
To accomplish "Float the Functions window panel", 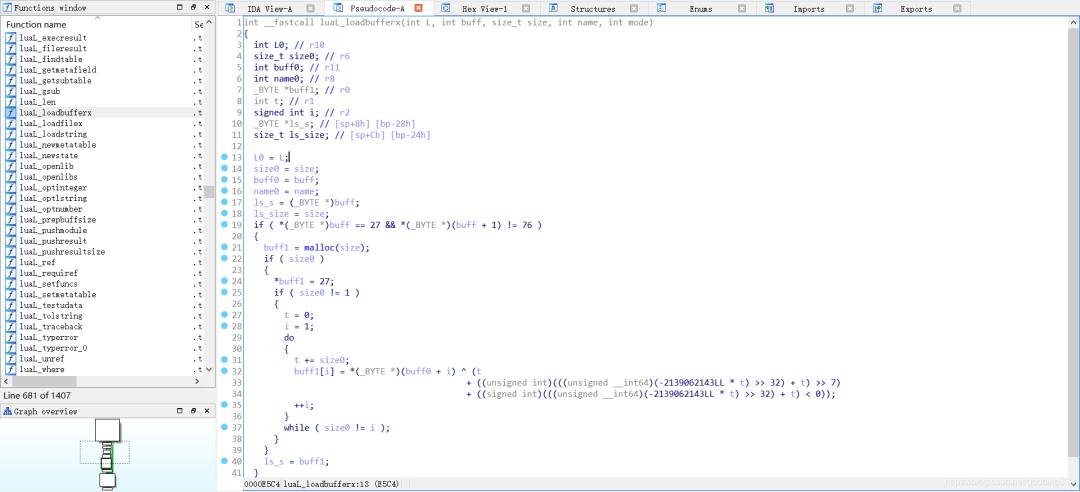I will tap(193, 7).
